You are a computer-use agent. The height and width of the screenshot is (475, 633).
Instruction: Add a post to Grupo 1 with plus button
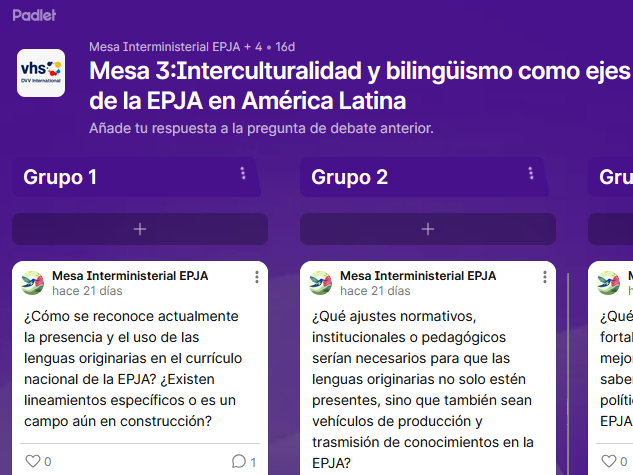(139, 229)
